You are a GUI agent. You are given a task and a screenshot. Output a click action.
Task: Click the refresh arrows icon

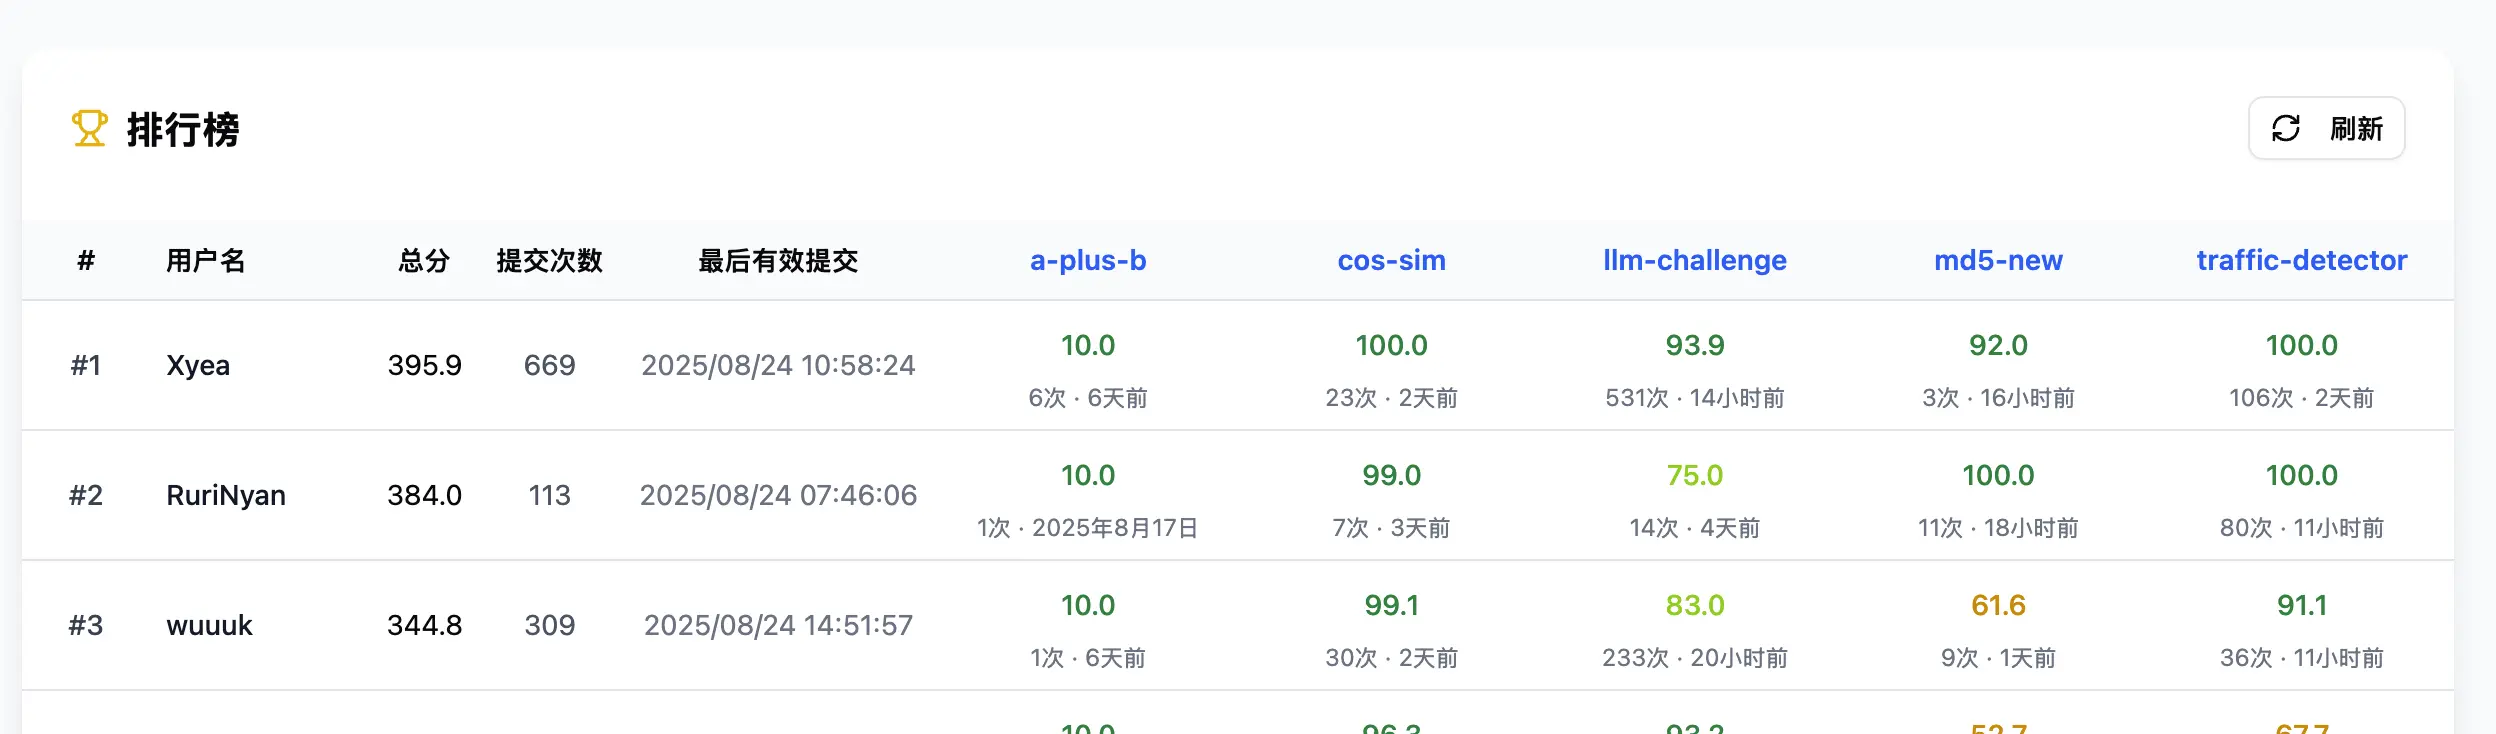coord(2286,129)
